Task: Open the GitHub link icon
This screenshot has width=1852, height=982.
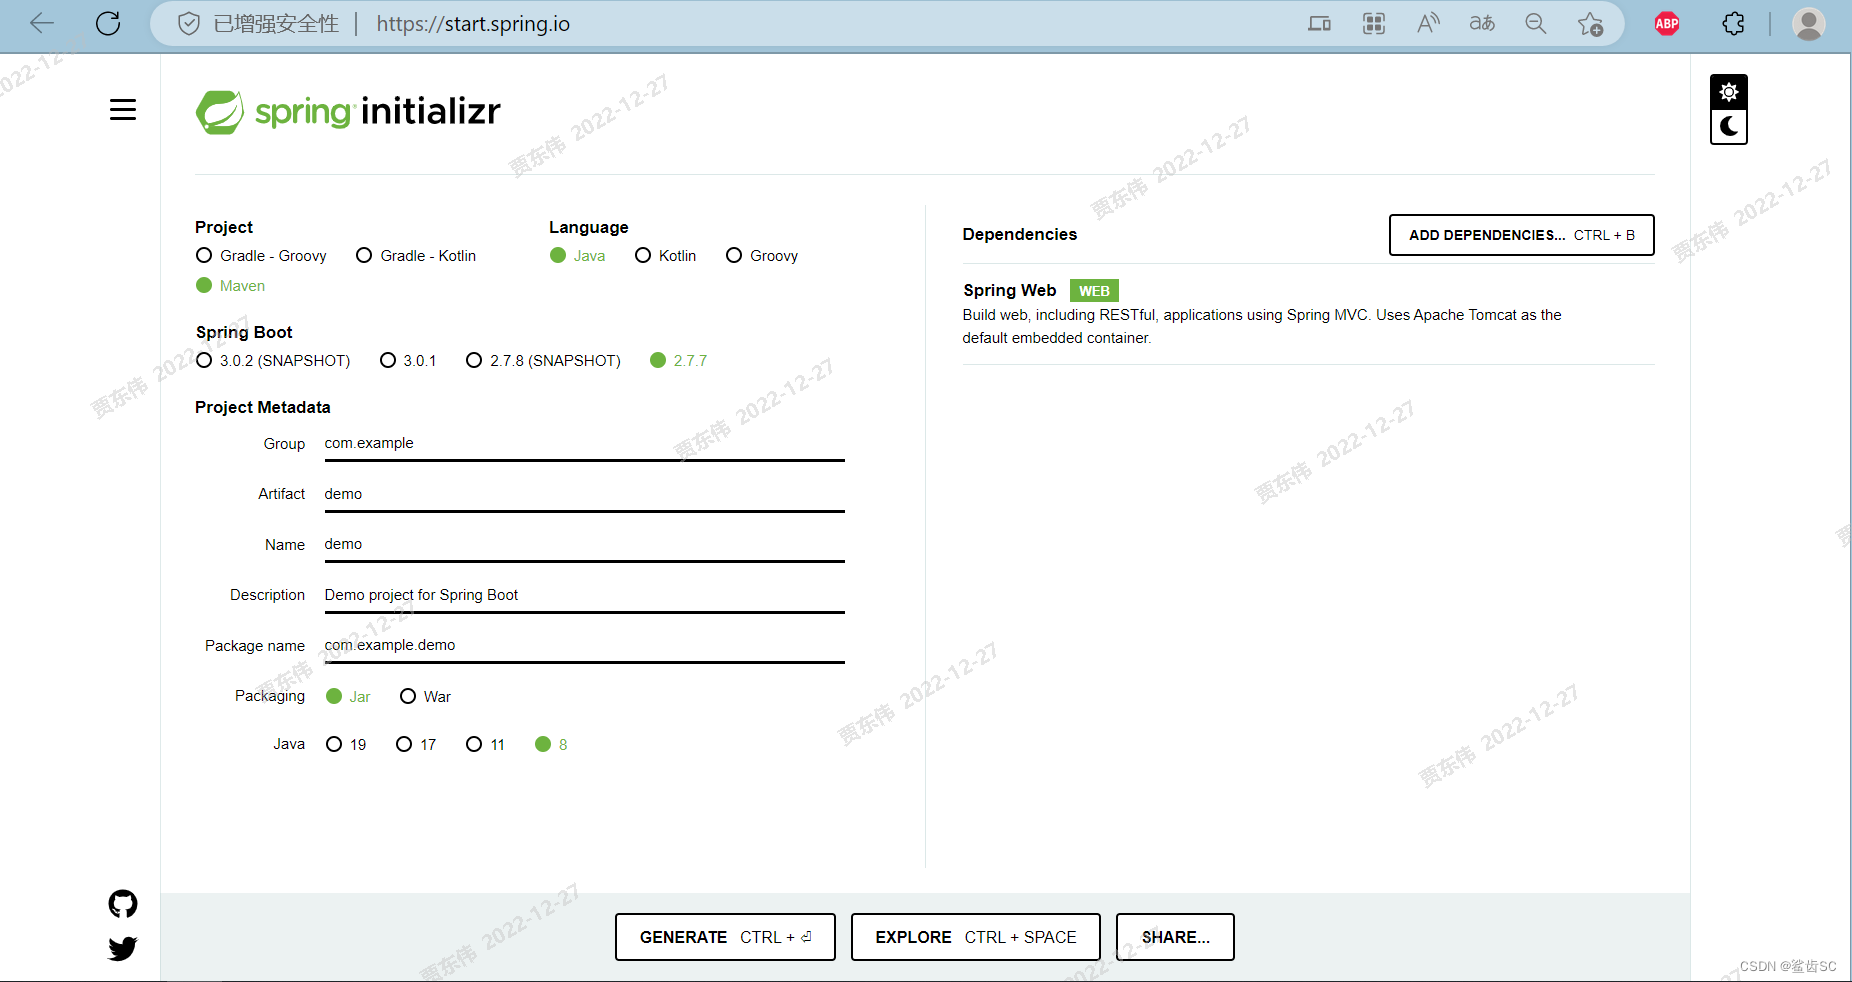Action: point(123,904)
